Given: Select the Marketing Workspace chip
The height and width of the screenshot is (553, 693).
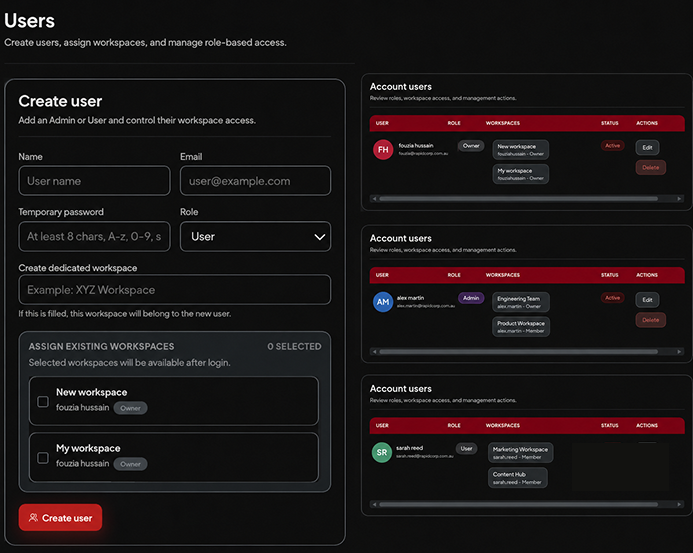Looking at the screenshot, I should (521, 453).
